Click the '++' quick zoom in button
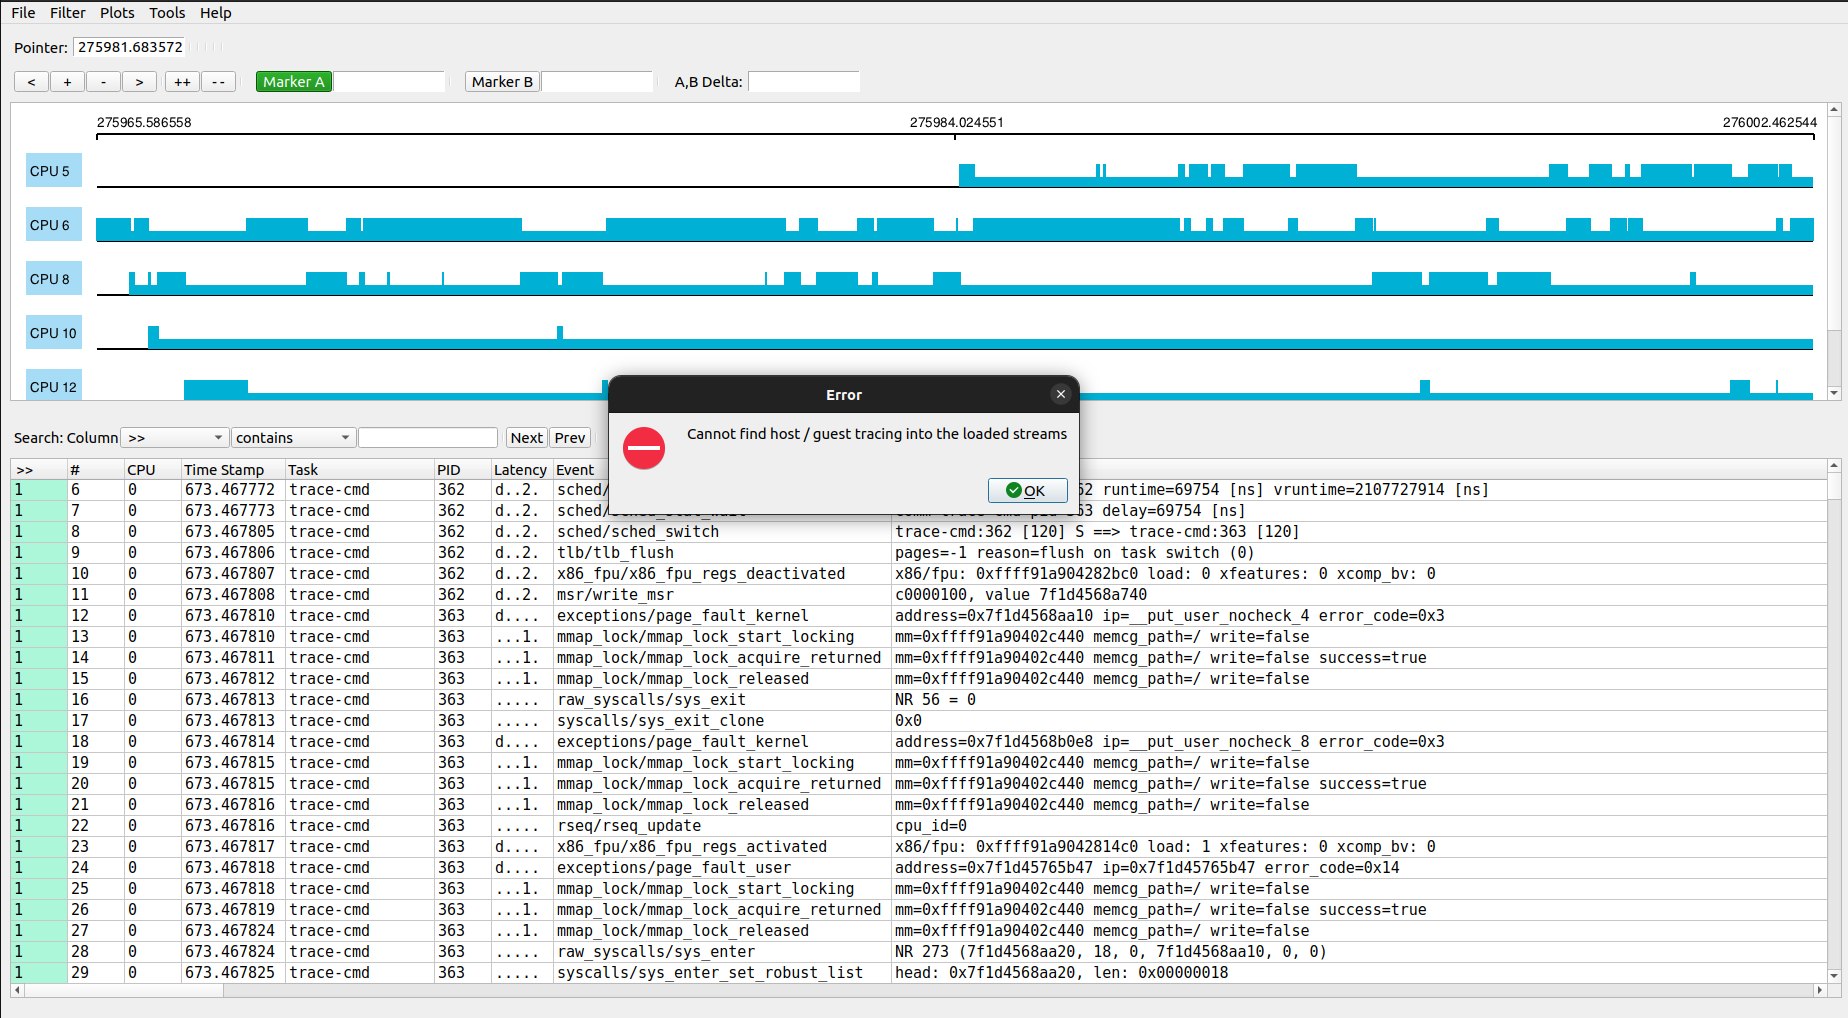This screenshot has width=1848, height=1018. [182, 82]
